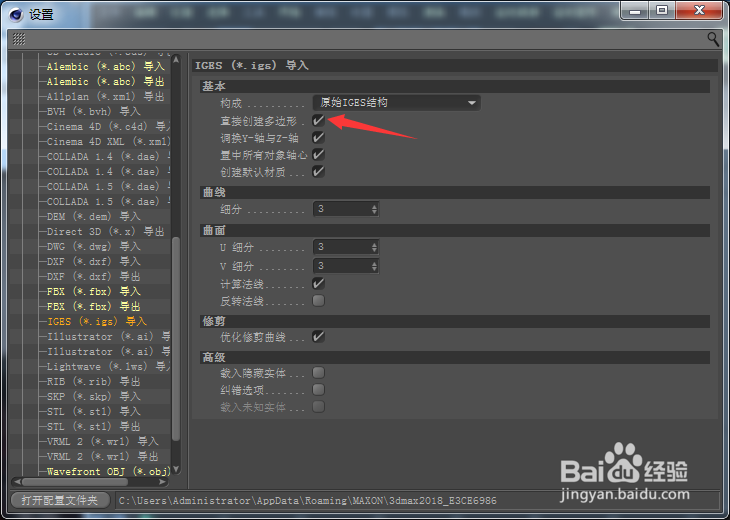
Task: Toggle 调换Y-轴与Z-轴 checkbox
Action: pos(318,138)
